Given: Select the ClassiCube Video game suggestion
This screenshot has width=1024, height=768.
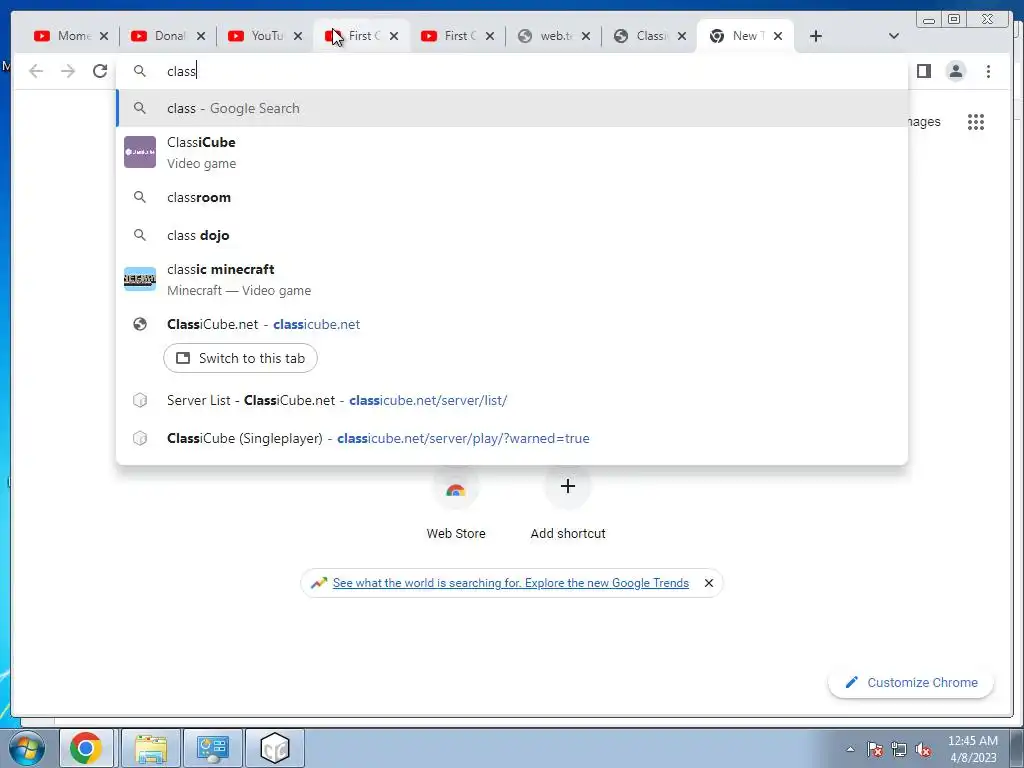Looking at the screenshot, I should (x=512, y=152).
